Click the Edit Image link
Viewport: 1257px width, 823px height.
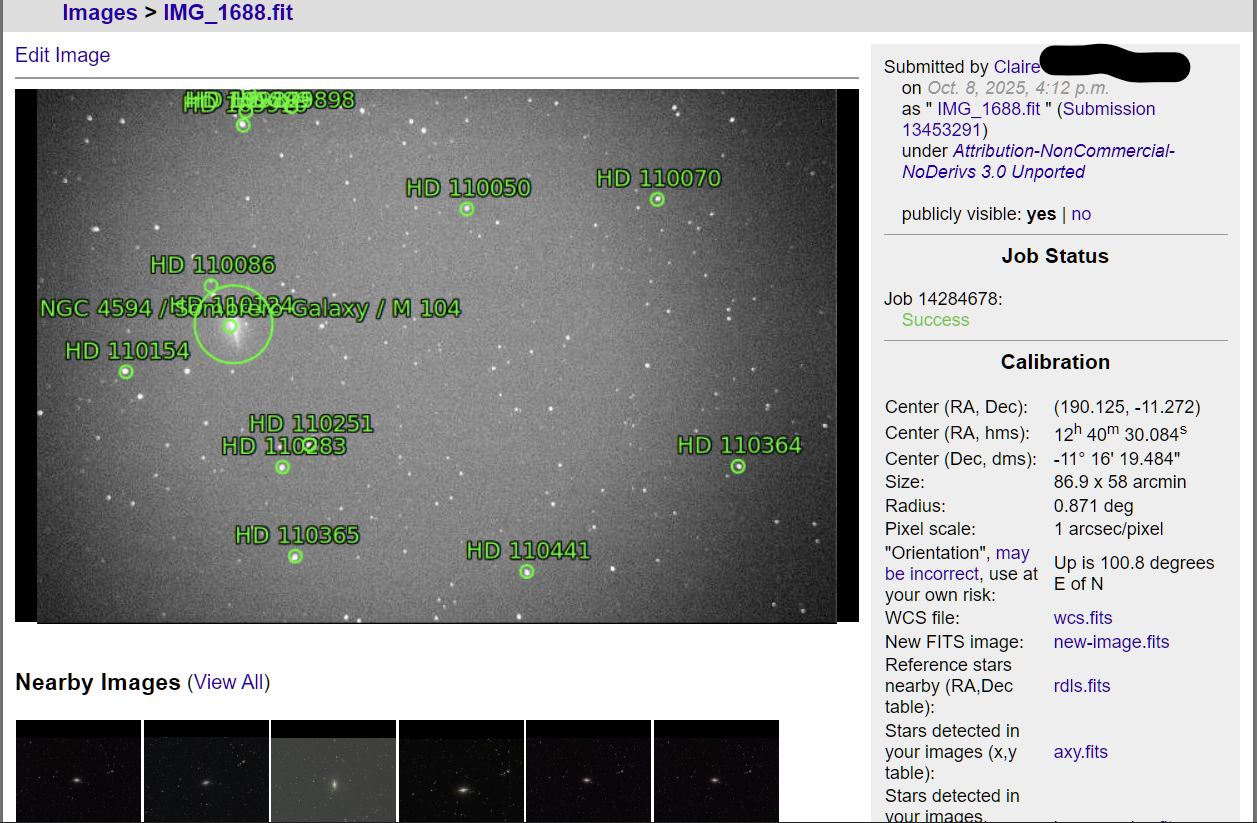pyautogui.click(x=62, y=55)
